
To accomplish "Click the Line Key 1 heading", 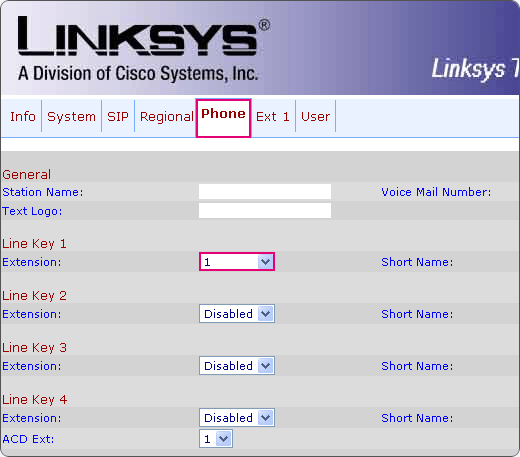I will click(x=34, y=244).
